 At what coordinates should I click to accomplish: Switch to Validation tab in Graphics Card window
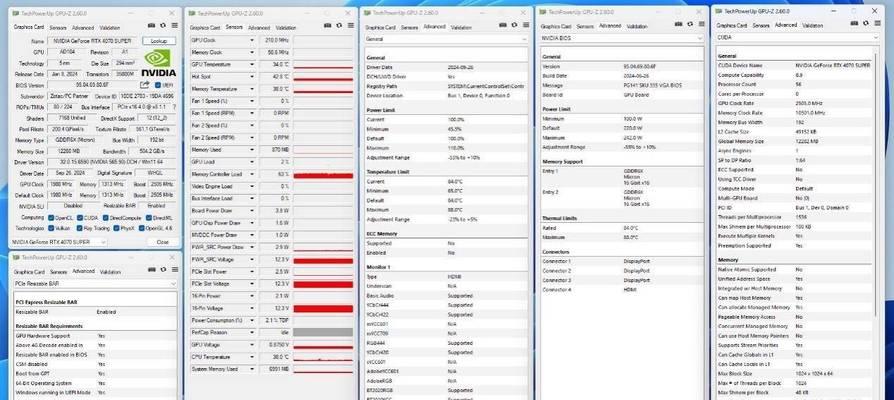[109, 27]
